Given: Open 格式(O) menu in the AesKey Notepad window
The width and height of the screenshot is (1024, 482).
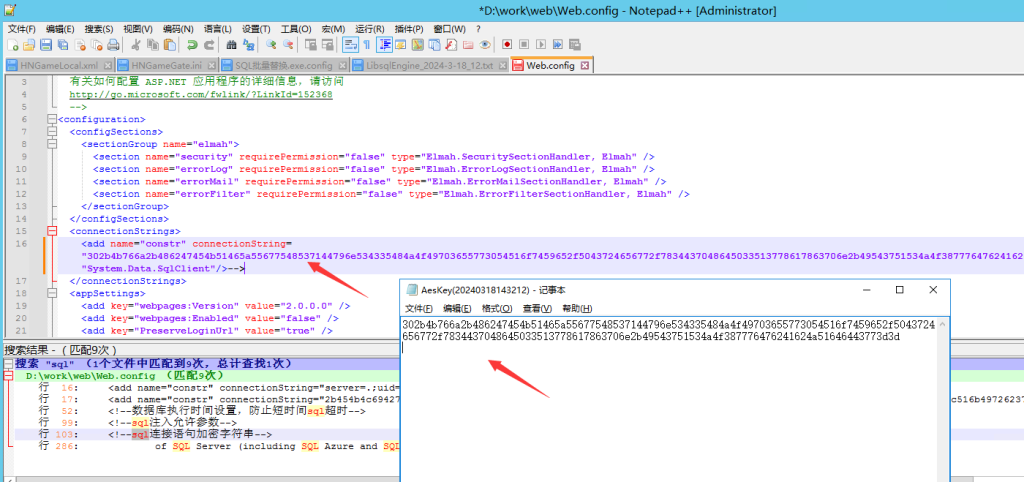Looking at the screenshot, I should (496, 308).
